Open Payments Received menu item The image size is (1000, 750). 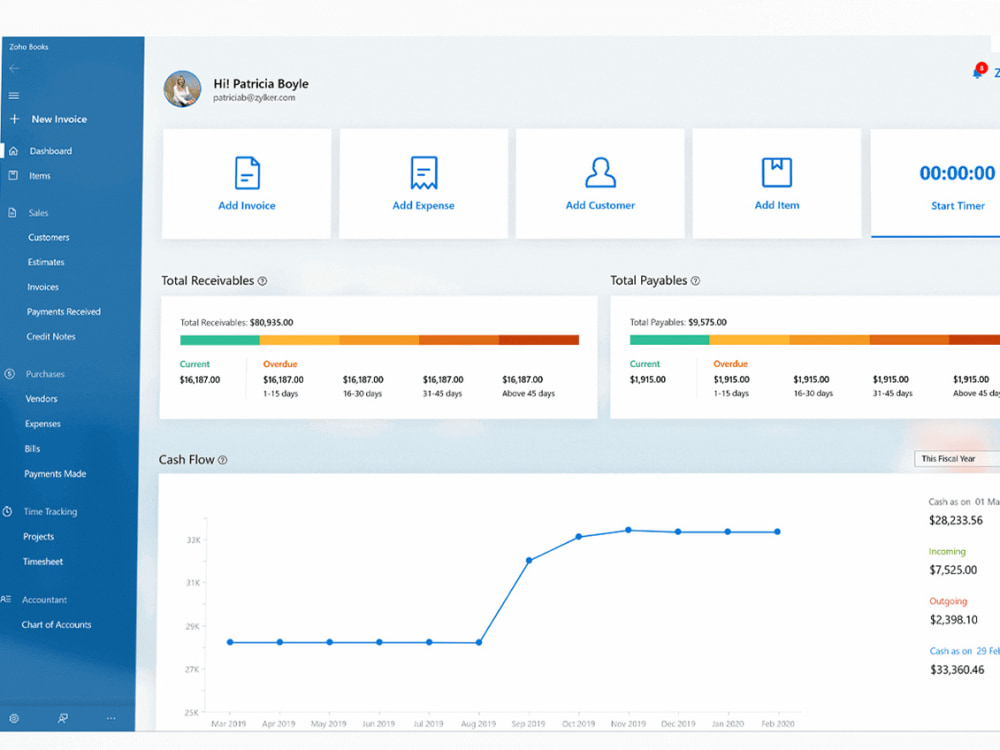(x=64, y=312)
